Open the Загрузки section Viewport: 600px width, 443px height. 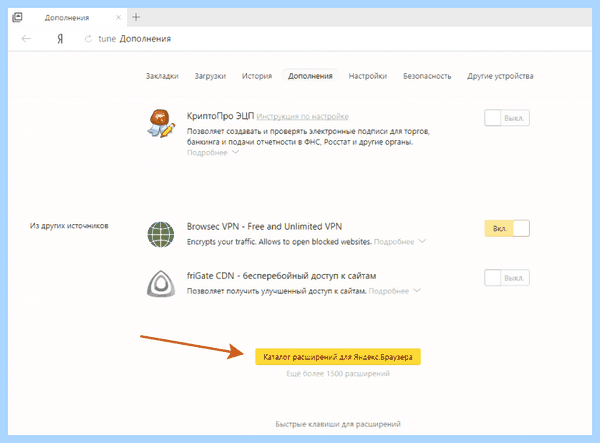pos(210,76)
